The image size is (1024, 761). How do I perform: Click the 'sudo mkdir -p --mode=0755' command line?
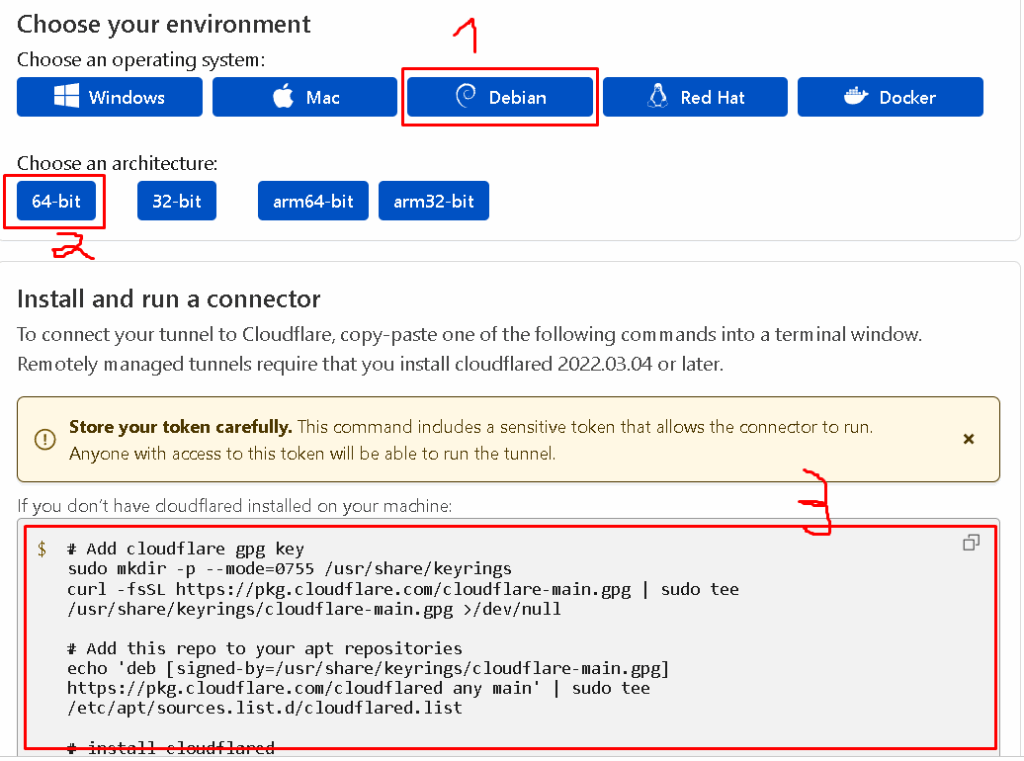(289, 569)
